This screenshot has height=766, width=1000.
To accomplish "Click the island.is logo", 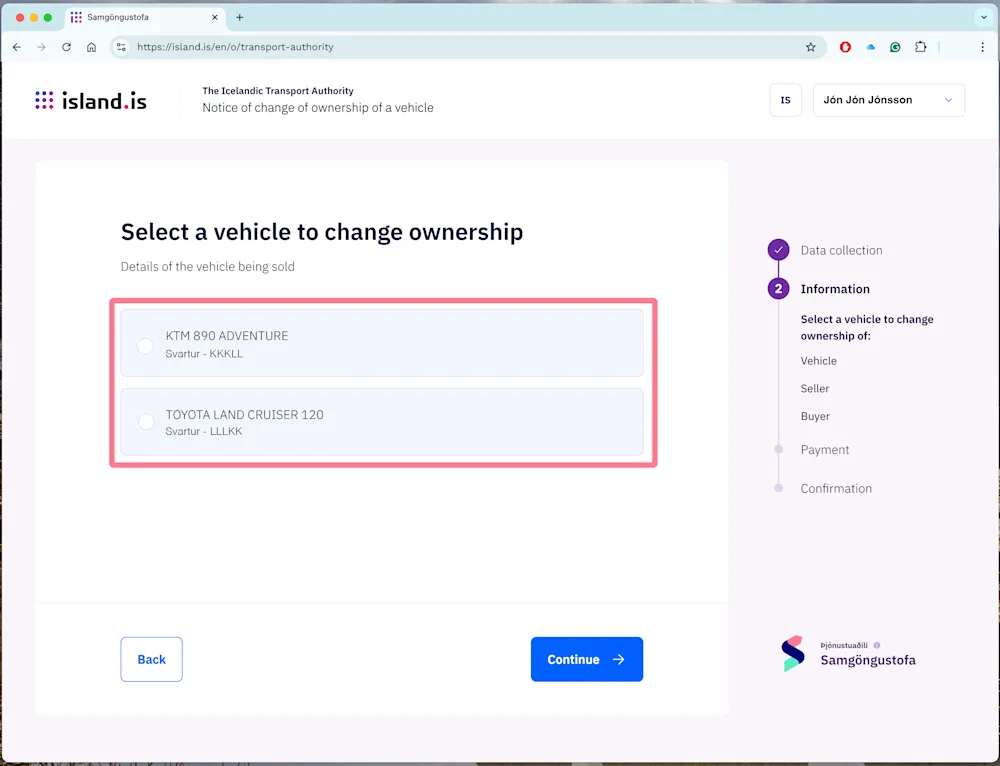I will click(x=90, y=100).
